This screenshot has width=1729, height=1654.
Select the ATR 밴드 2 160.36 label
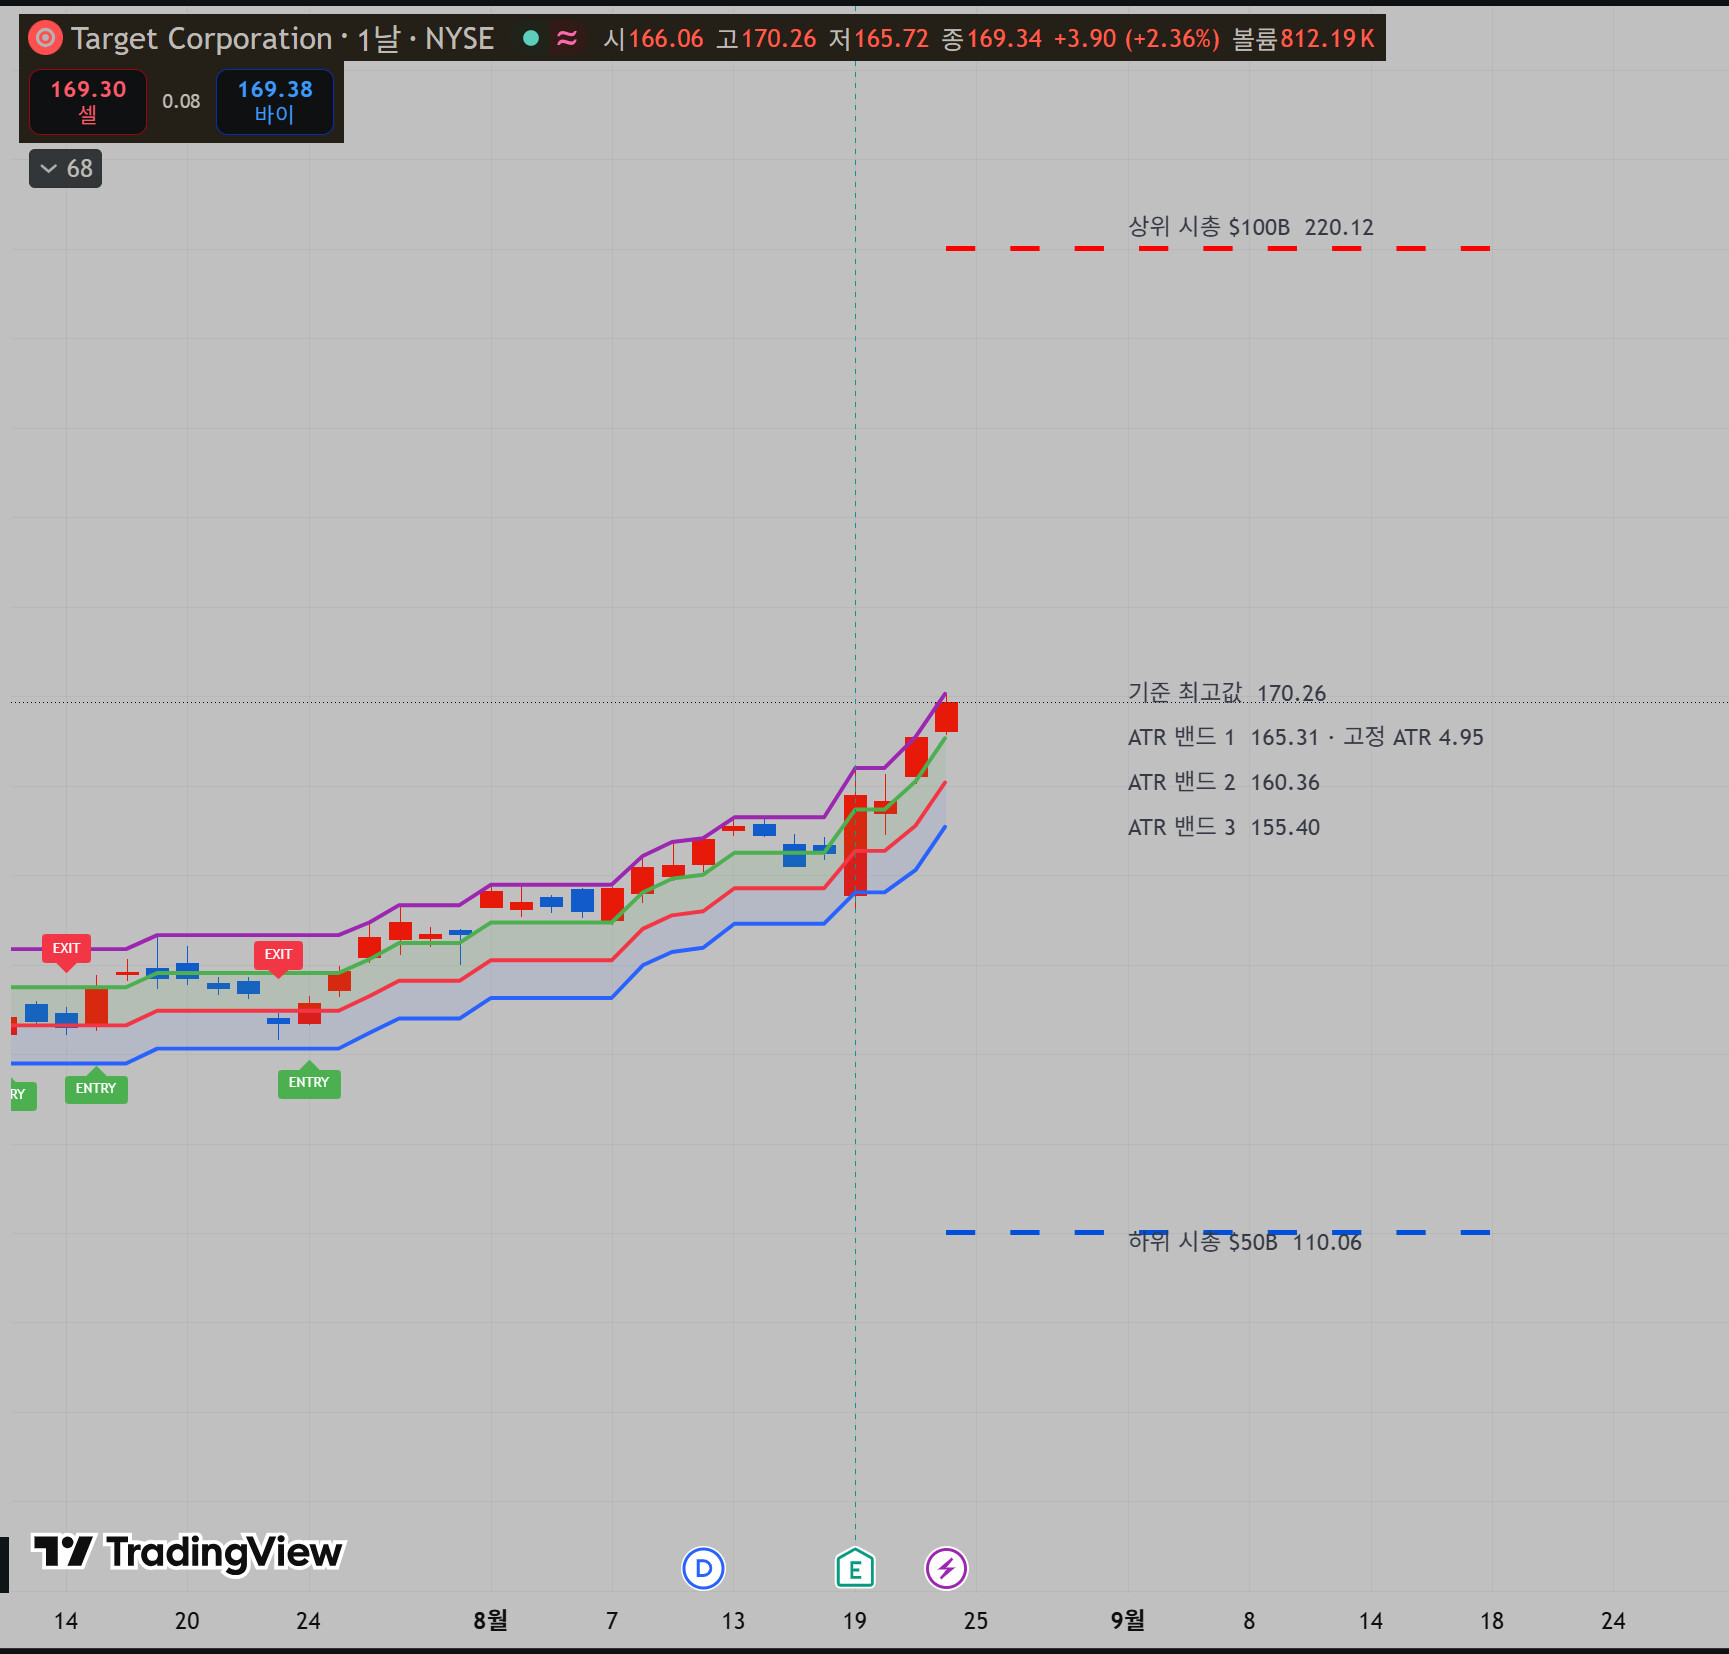[1224, 782]
